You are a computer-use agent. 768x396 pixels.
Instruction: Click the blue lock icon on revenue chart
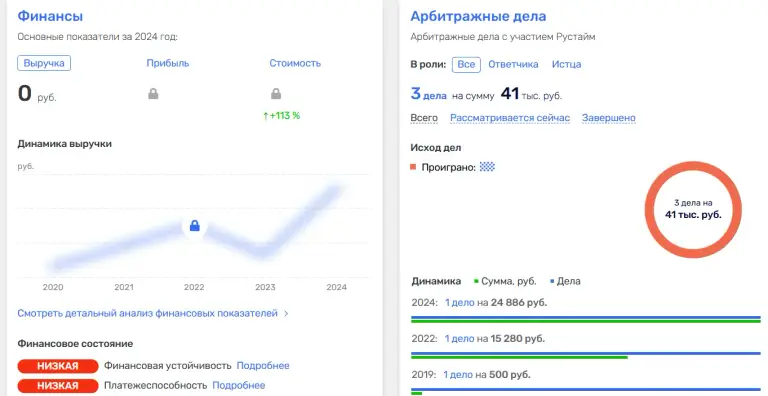point(194,226)
